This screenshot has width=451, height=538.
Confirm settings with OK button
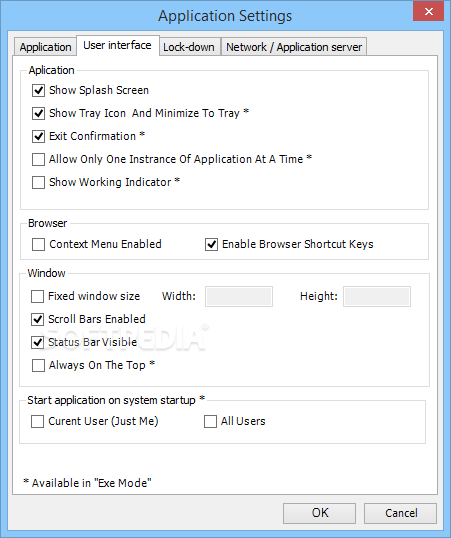click(320, 513)
